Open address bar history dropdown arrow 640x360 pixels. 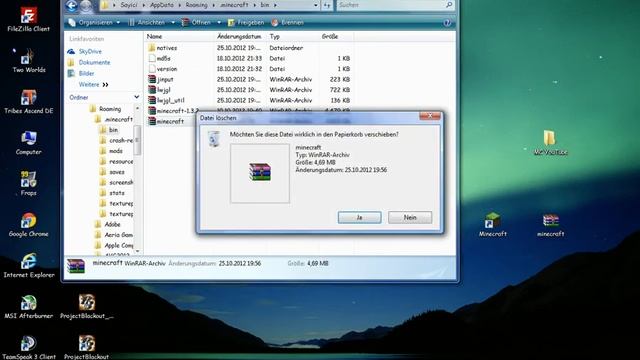coord(316,5)
